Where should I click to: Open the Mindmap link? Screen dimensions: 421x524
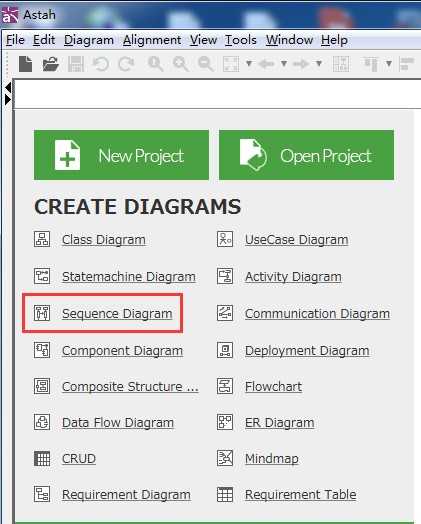pos(272,459)
